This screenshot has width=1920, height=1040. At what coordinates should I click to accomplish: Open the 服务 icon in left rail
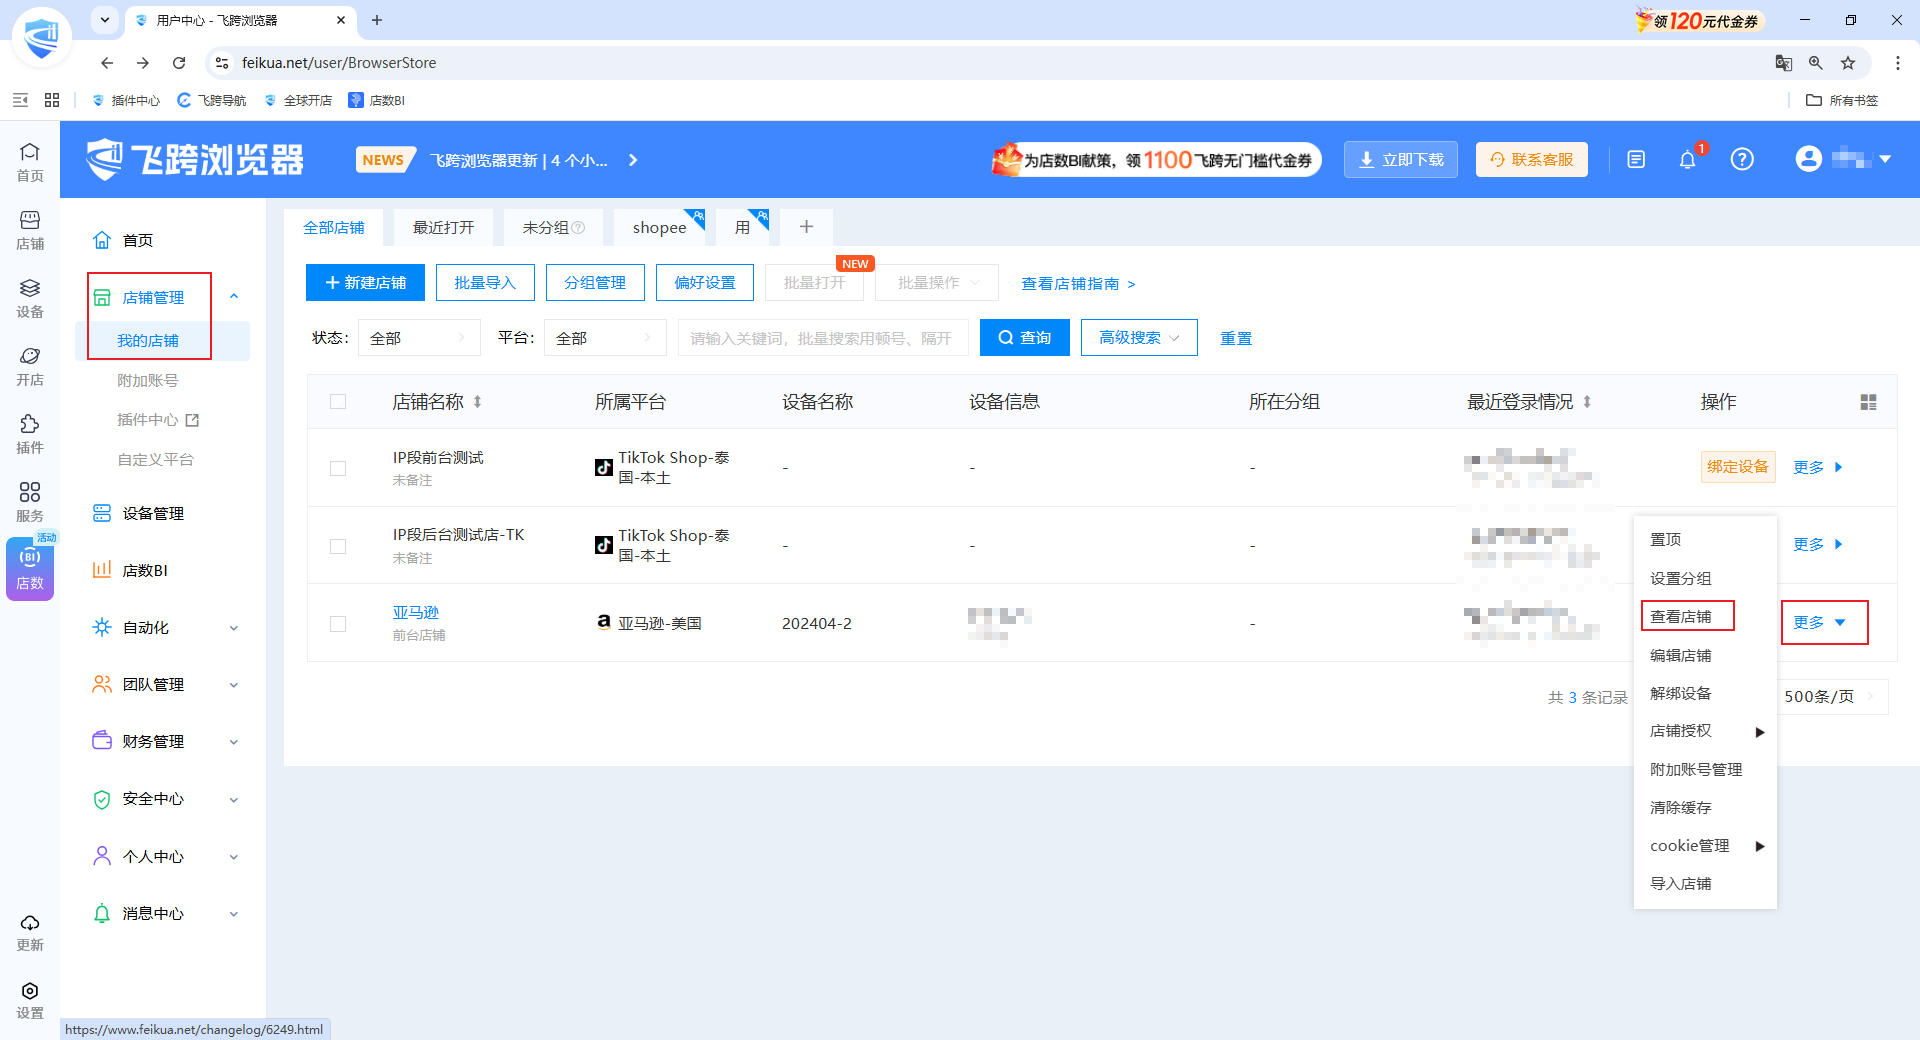[x=30, y=502]
